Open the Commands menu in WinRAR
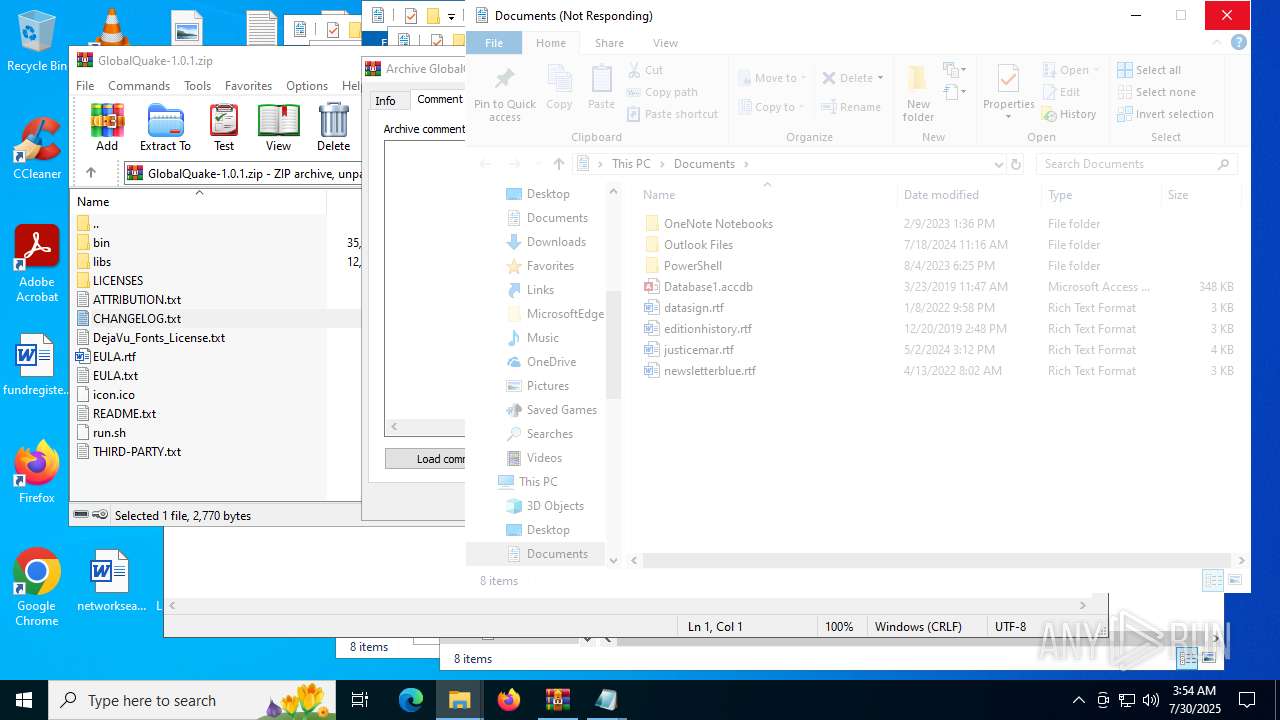Image resolution: width=1280 pixels, height=720 pixels. (x=139, y=86)
